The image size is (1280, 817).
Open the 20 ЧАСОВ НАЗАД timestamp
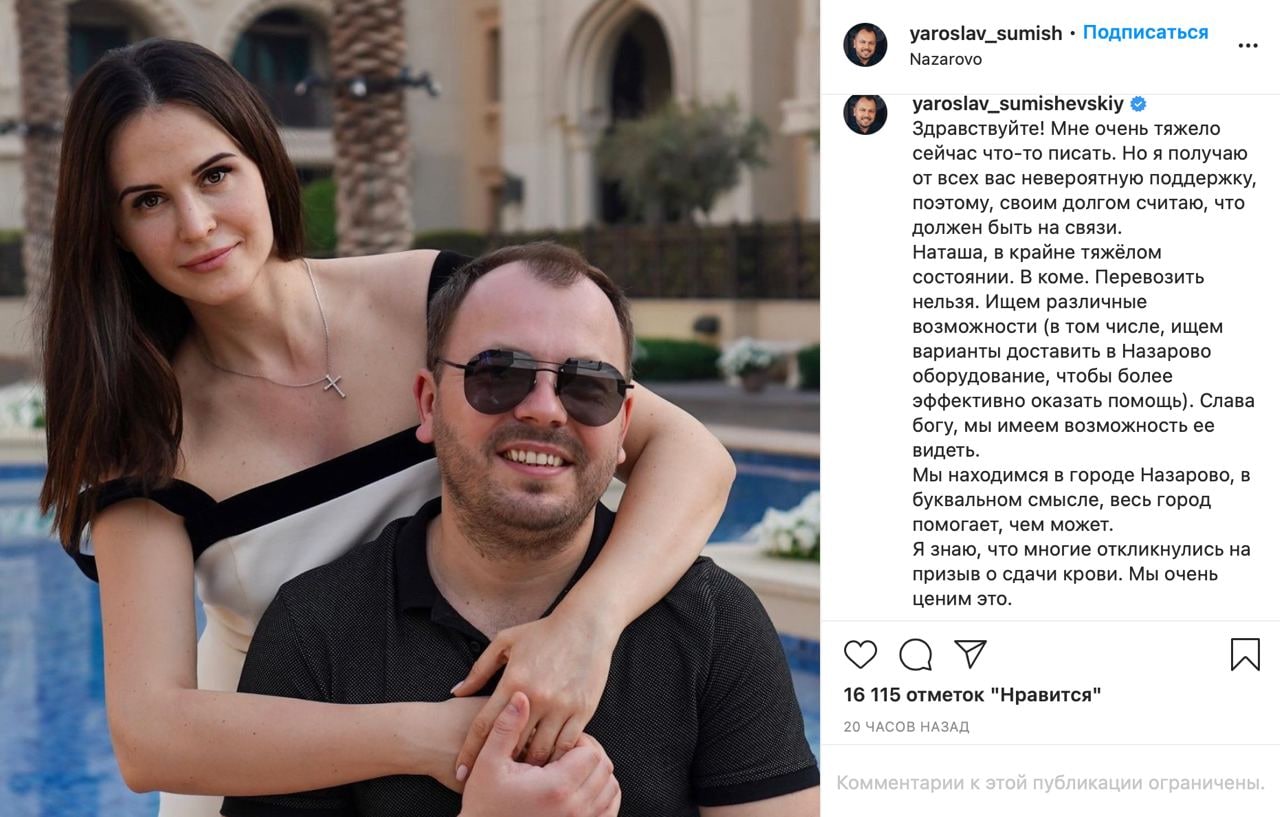point(906,727)
